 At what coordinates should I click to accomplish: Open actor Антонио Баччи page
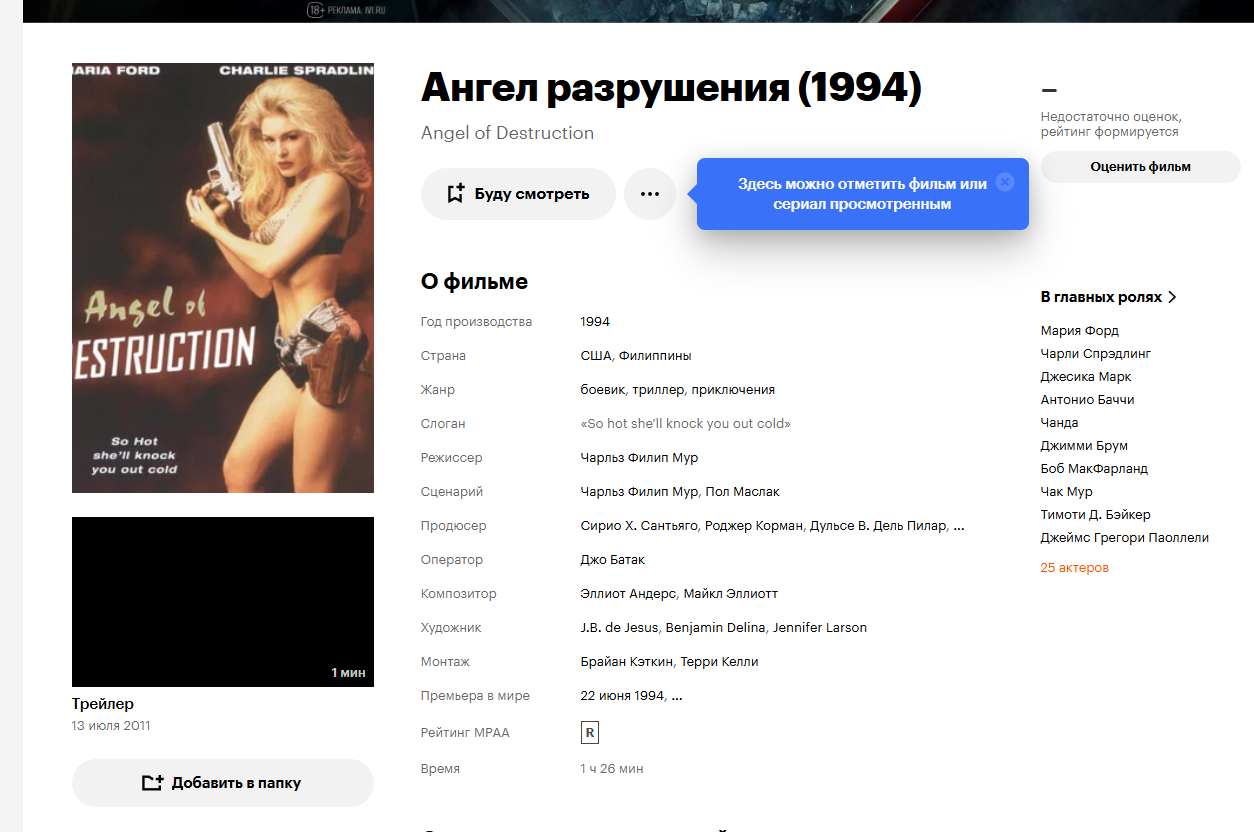[1087, 400]
